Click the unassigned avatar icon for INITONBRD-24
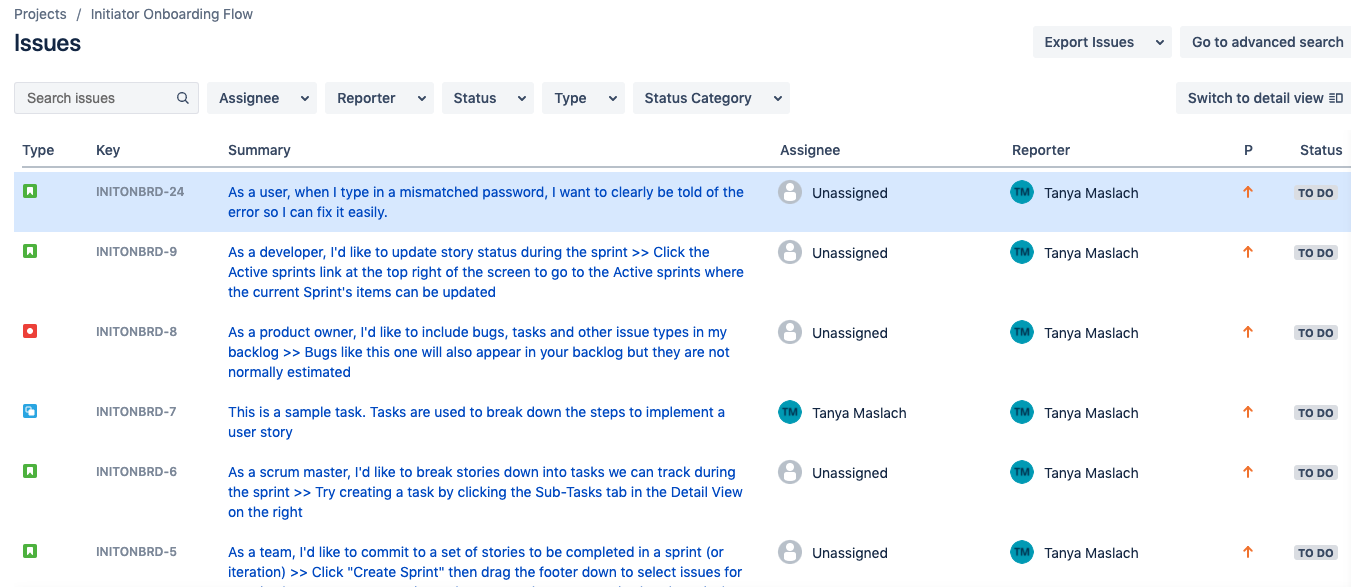The height and width of the screenshot is (587, 1351). click(x=790, y=192)
